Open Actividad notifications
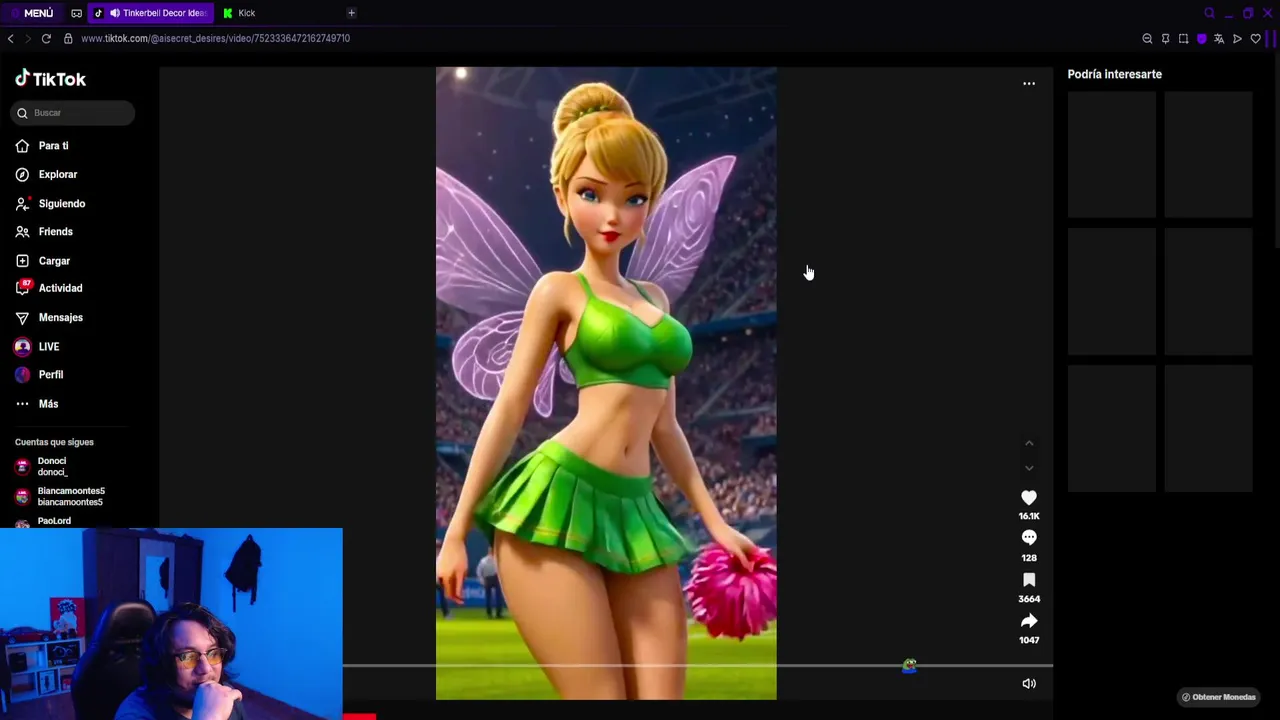 60,288
